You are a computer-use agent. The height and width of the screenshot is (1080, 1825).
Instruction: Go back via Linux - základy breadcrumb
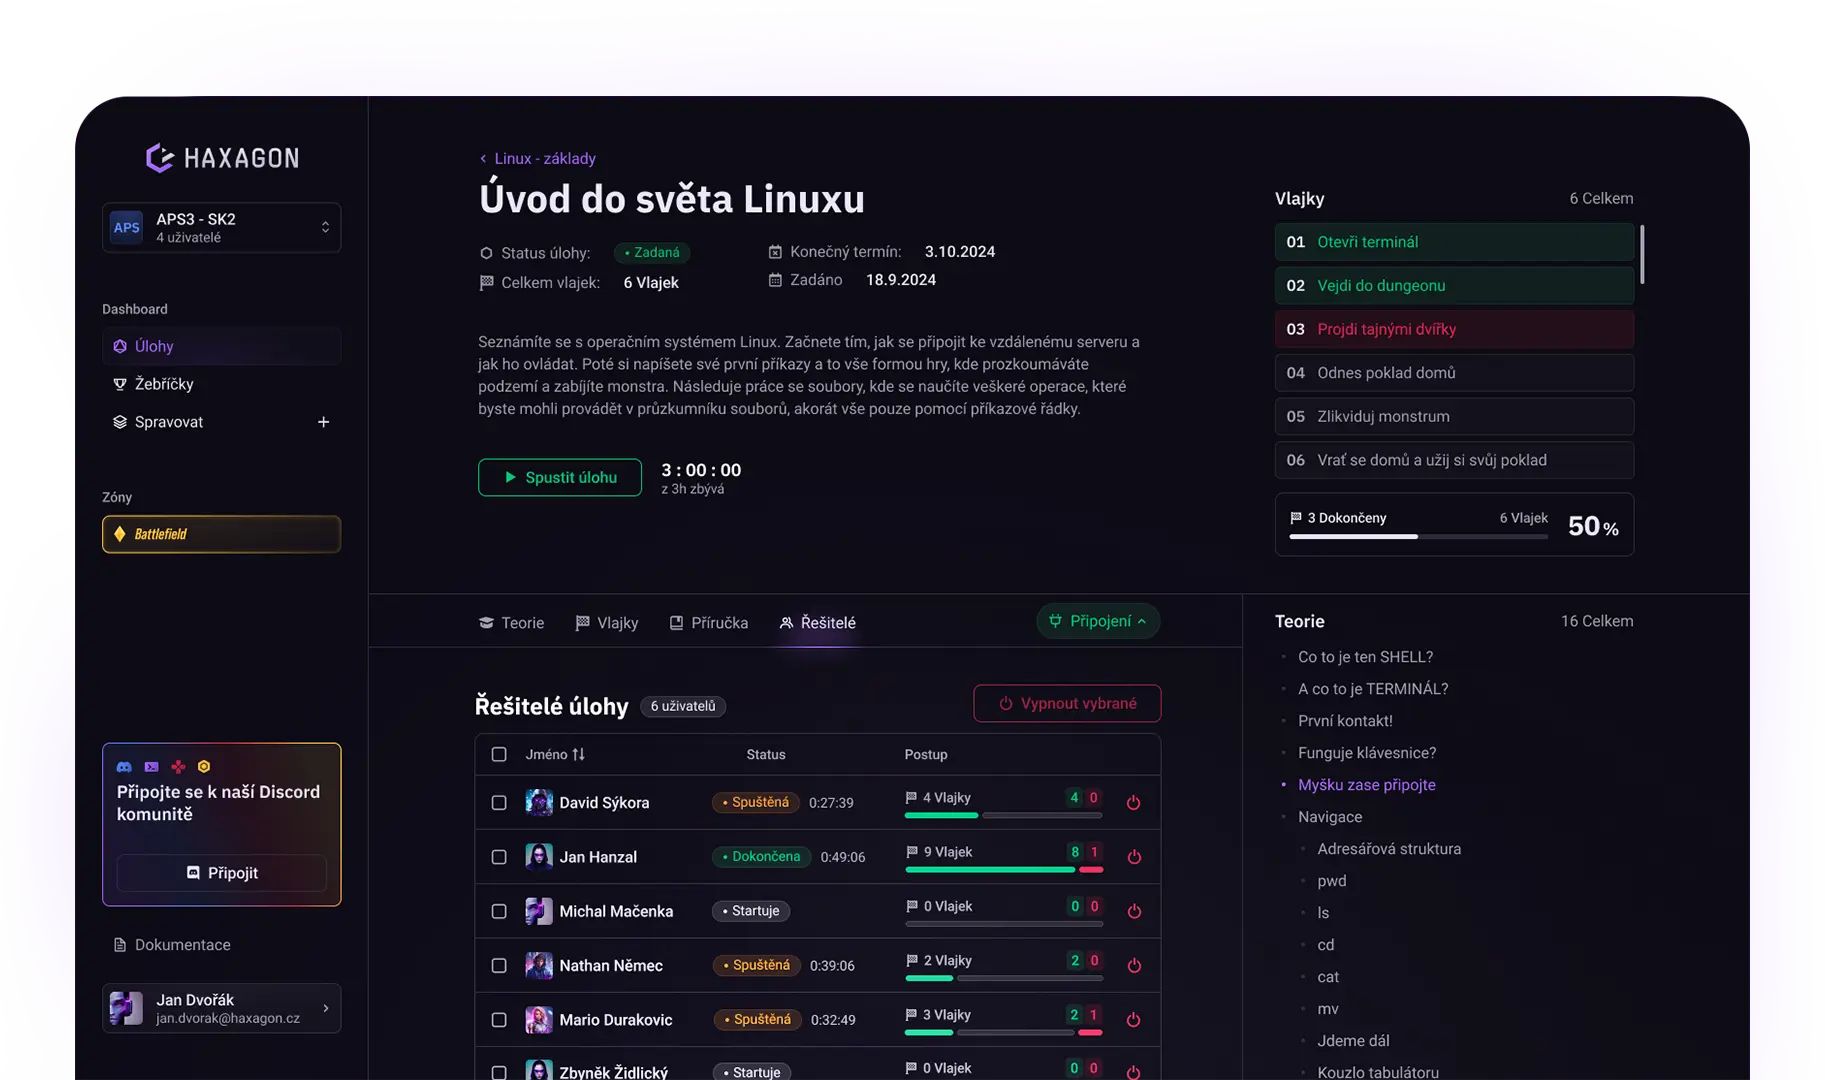(x=537, y=158)
